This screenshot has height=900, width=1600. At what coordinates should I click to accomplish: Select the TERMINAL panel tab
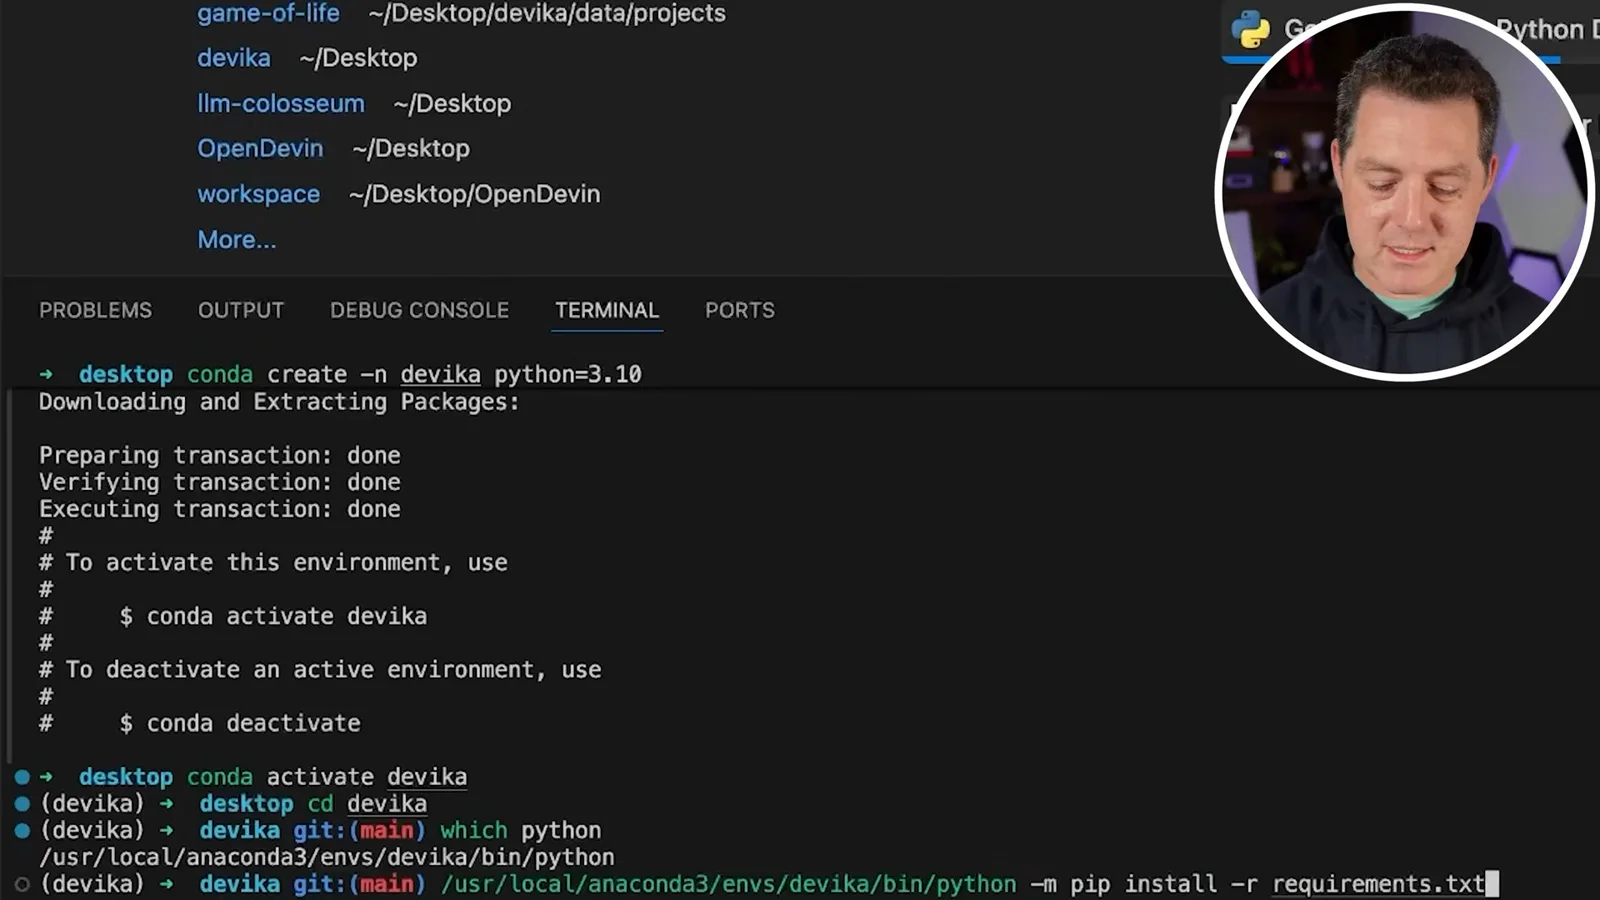(607, 310)
